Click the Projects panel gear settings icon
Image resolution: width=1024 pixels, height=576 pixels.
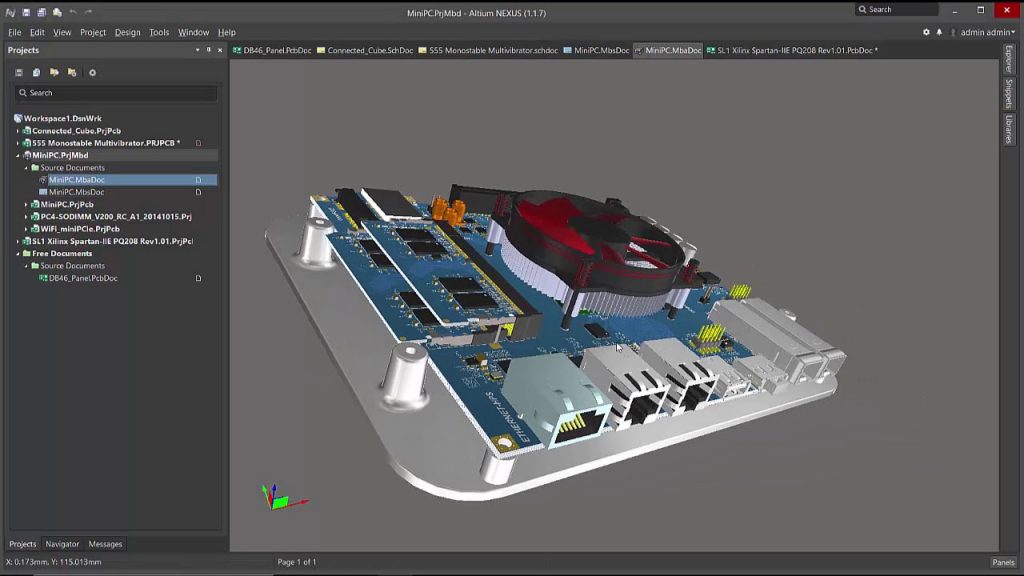tap(92, 72)
